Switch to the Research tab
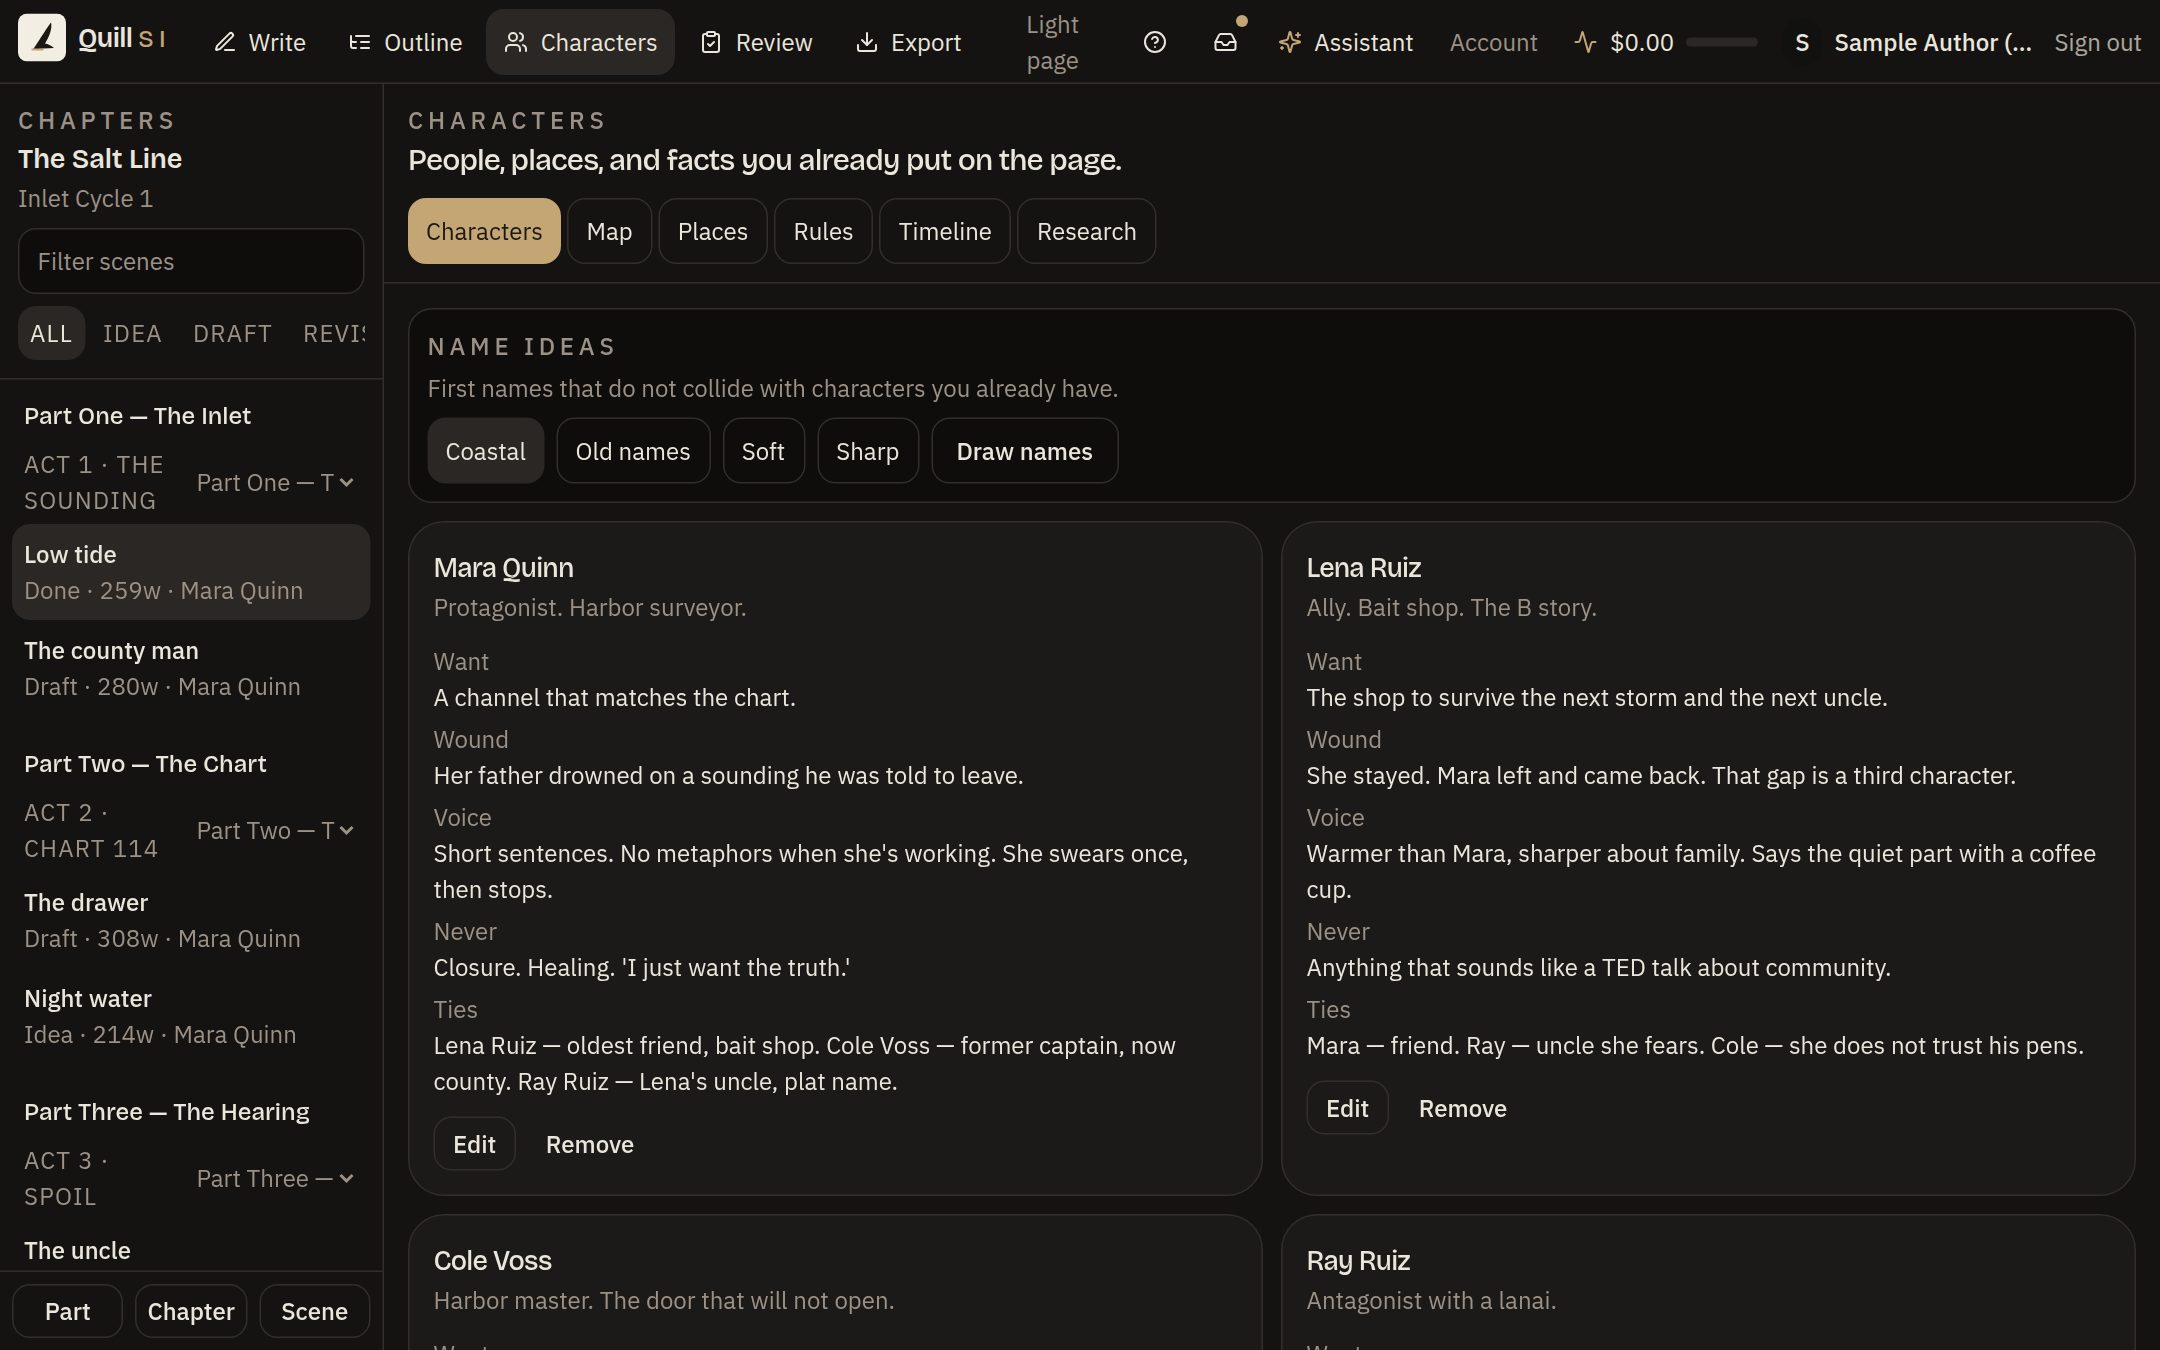This screenshot has height=1350, width=2160. tap(1086, 231)
